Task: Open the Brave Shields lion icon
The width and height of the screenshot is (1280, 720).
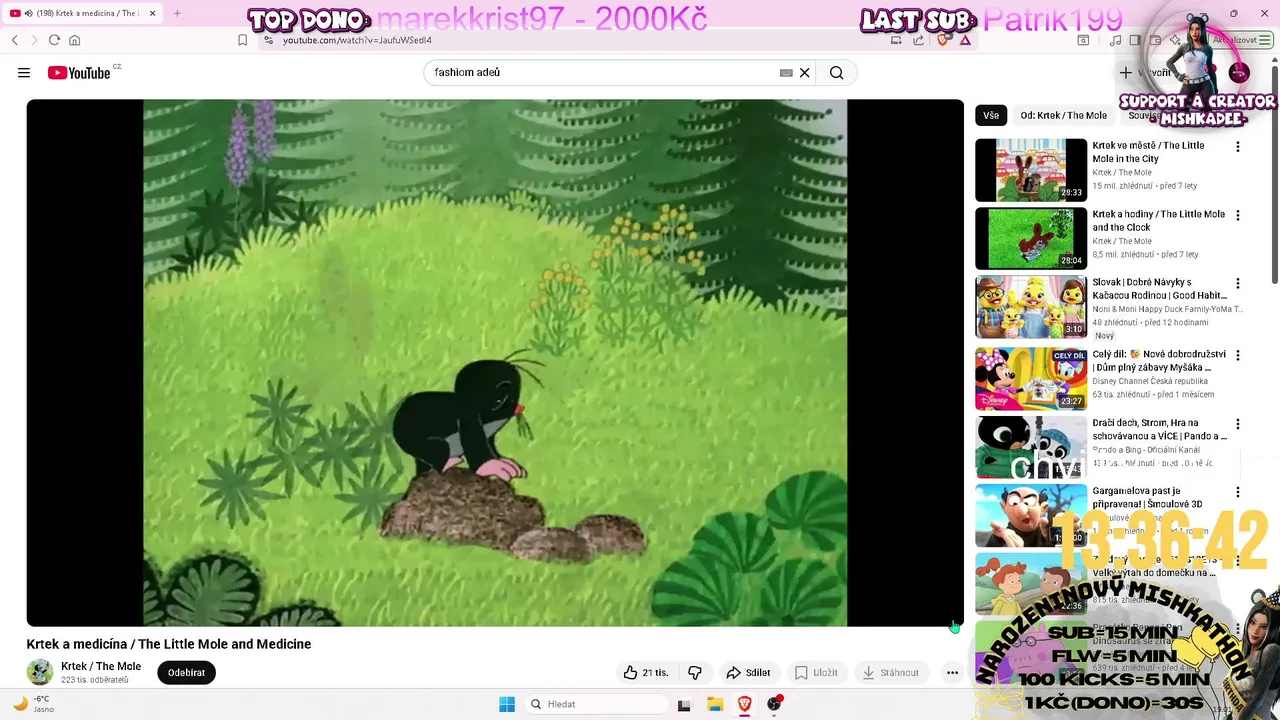Action: [943, 40]
